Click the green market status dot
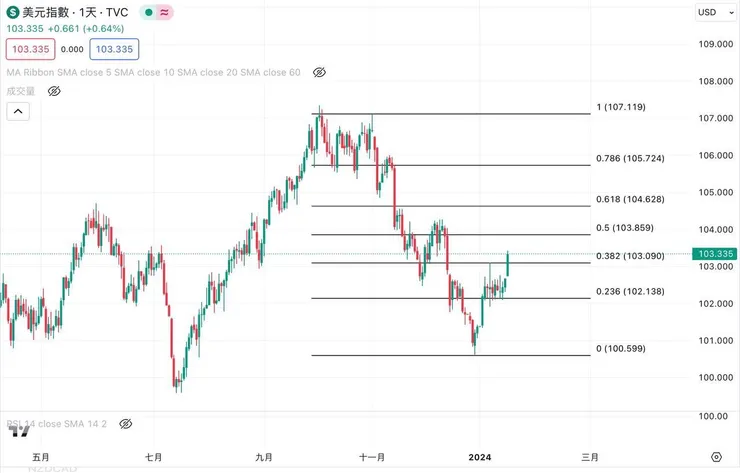Screen dimensions: 740x473 [147, 13]
